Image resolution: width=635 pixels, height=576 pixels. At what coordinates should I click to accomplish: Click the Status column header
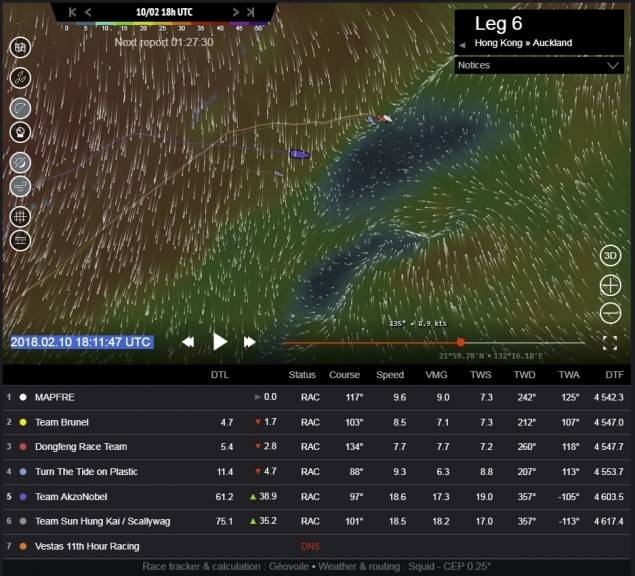[x=302, y=375]
